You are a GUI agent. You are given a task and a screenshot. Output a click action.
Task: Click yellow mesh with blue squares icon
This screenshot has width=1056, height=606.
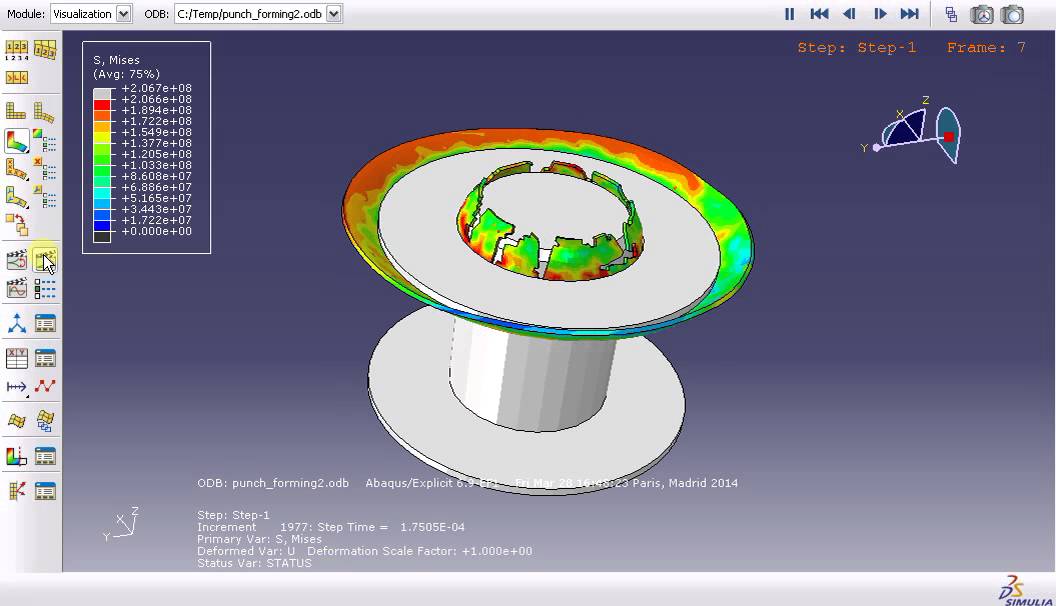pyautogui.click(x=45, y=422)
